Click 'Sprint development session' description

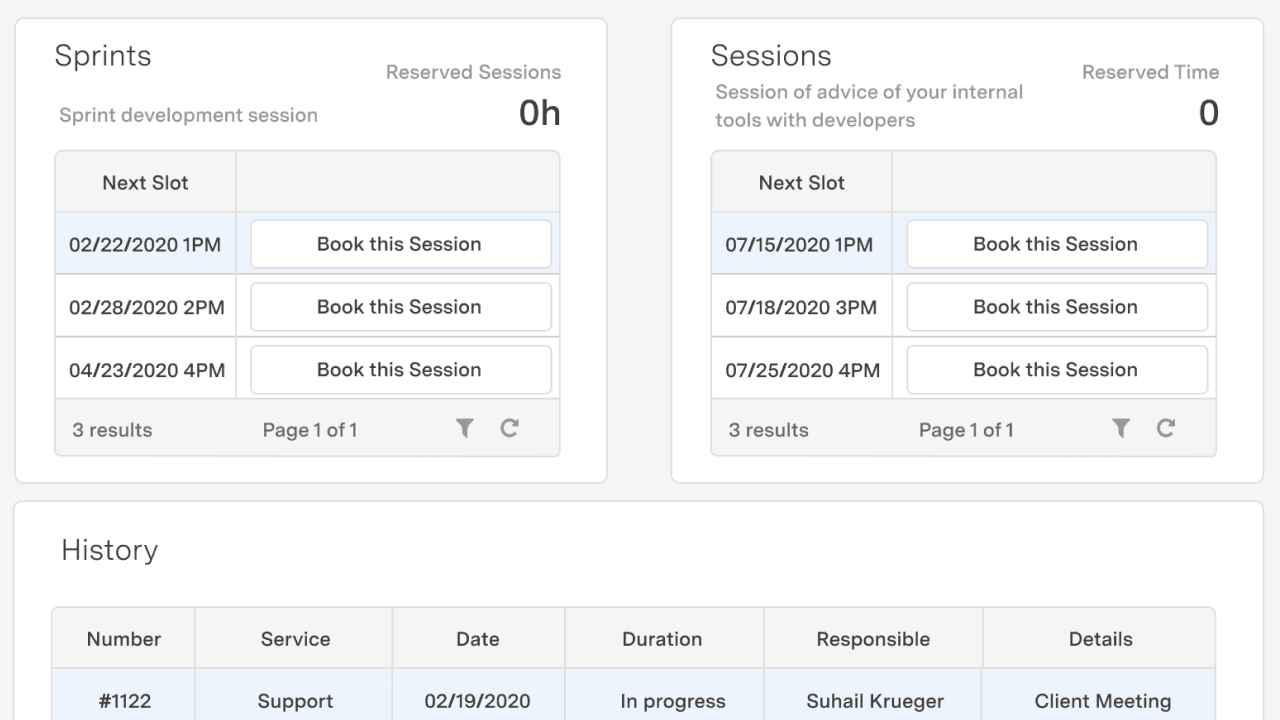(188, 115)
